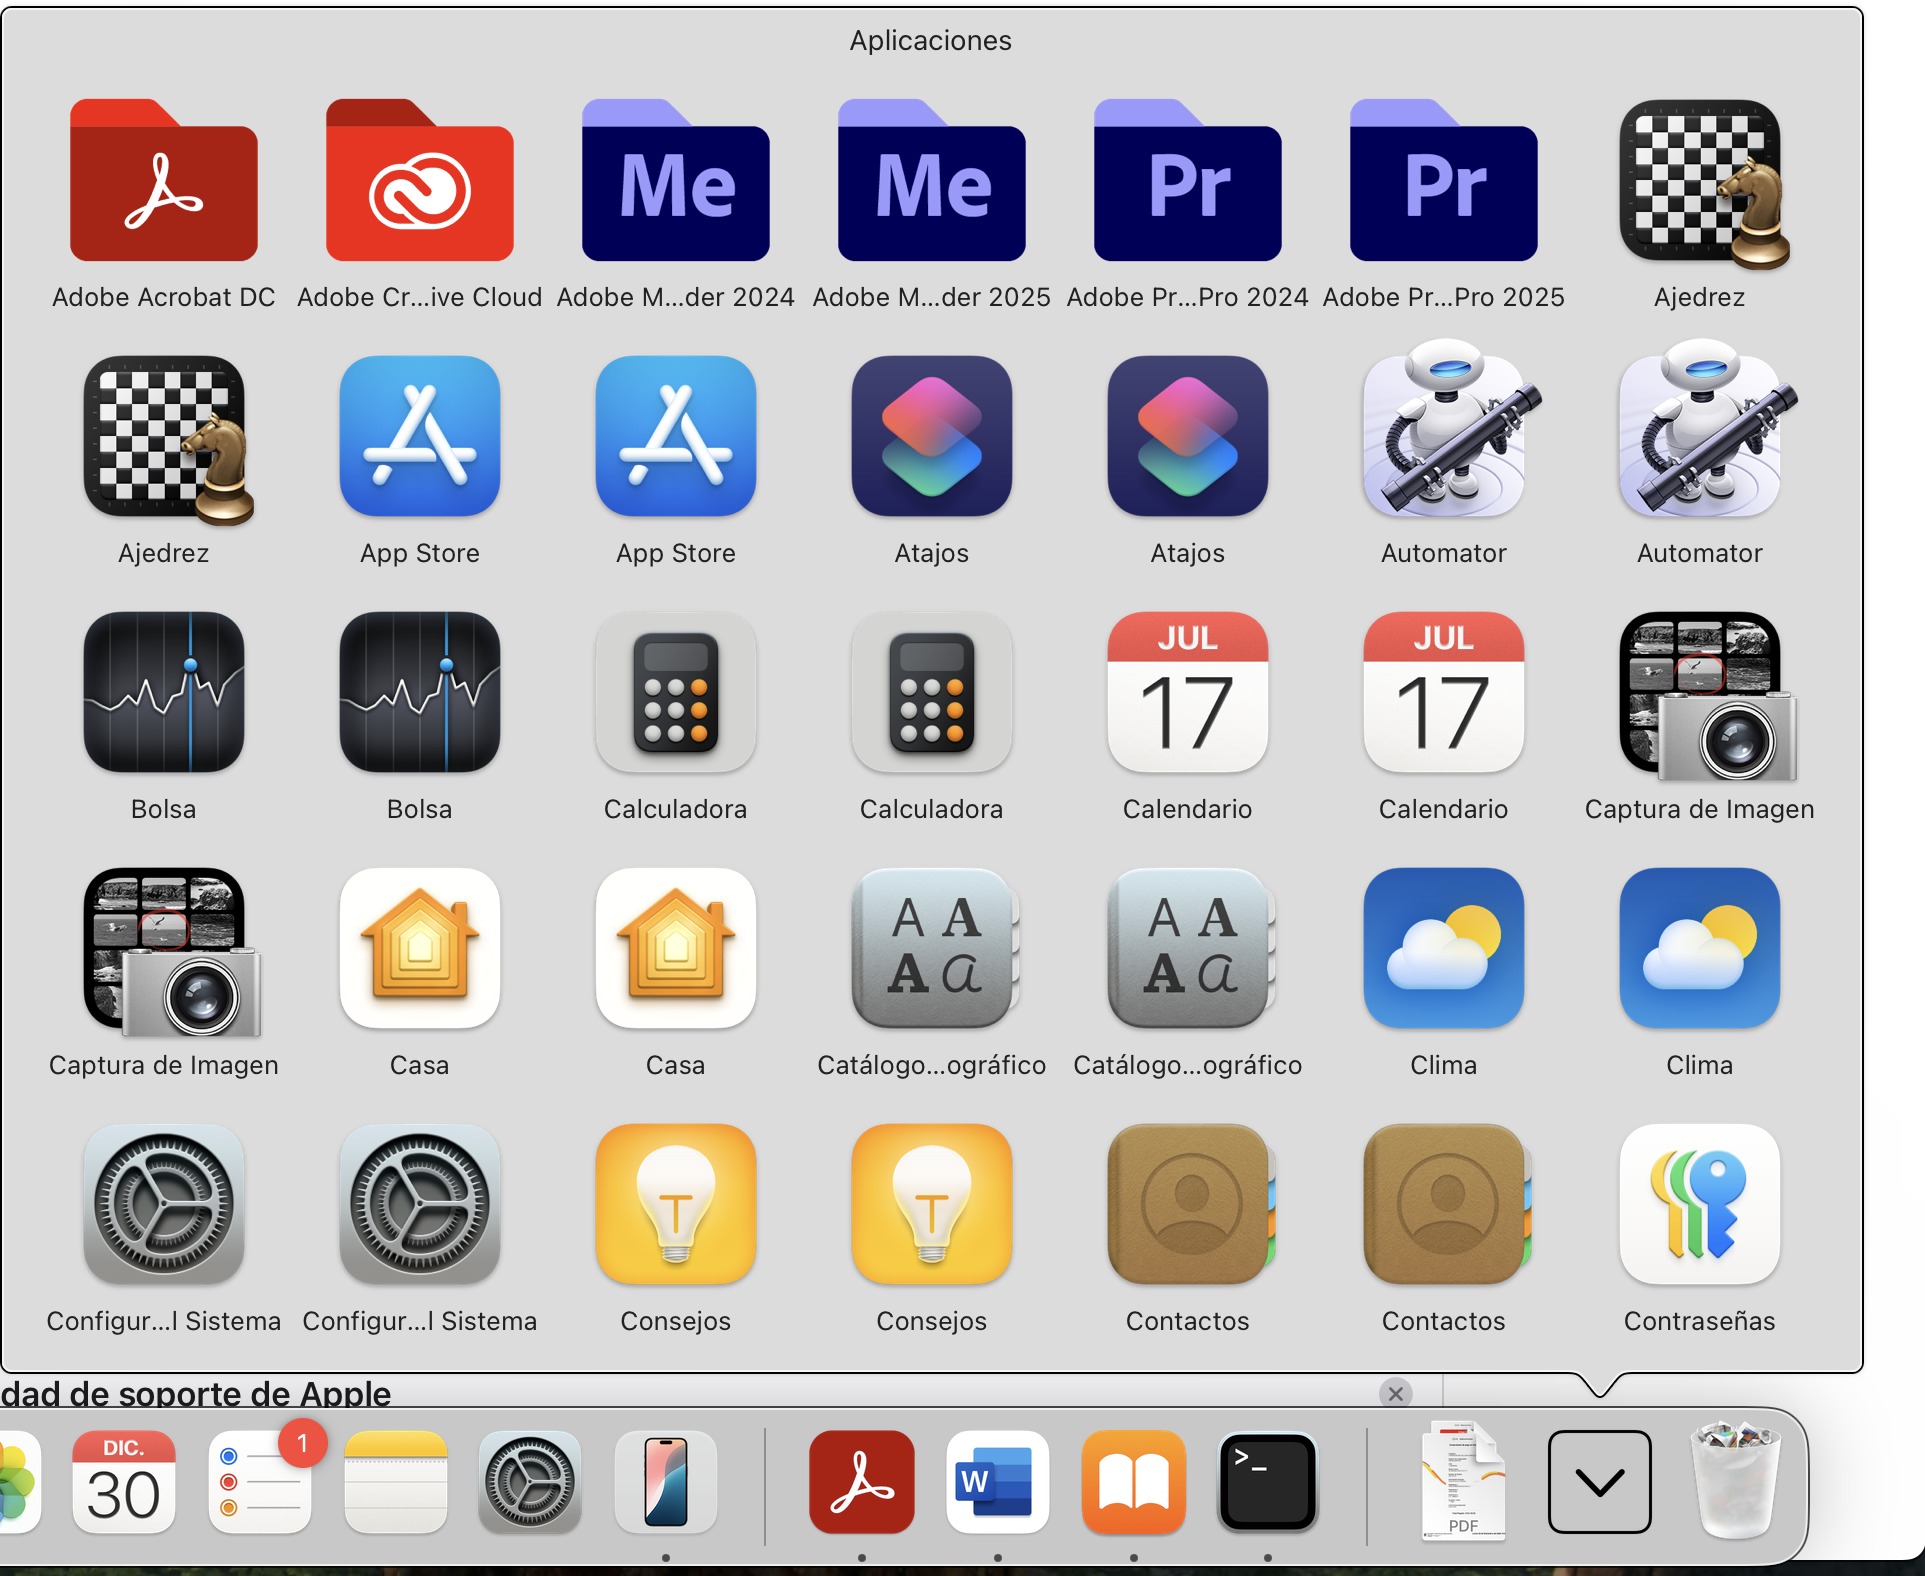Launch the Contraseñas app
The width and height of the screenshot is (1925, 1576).
click(x=1700, y=1205)
